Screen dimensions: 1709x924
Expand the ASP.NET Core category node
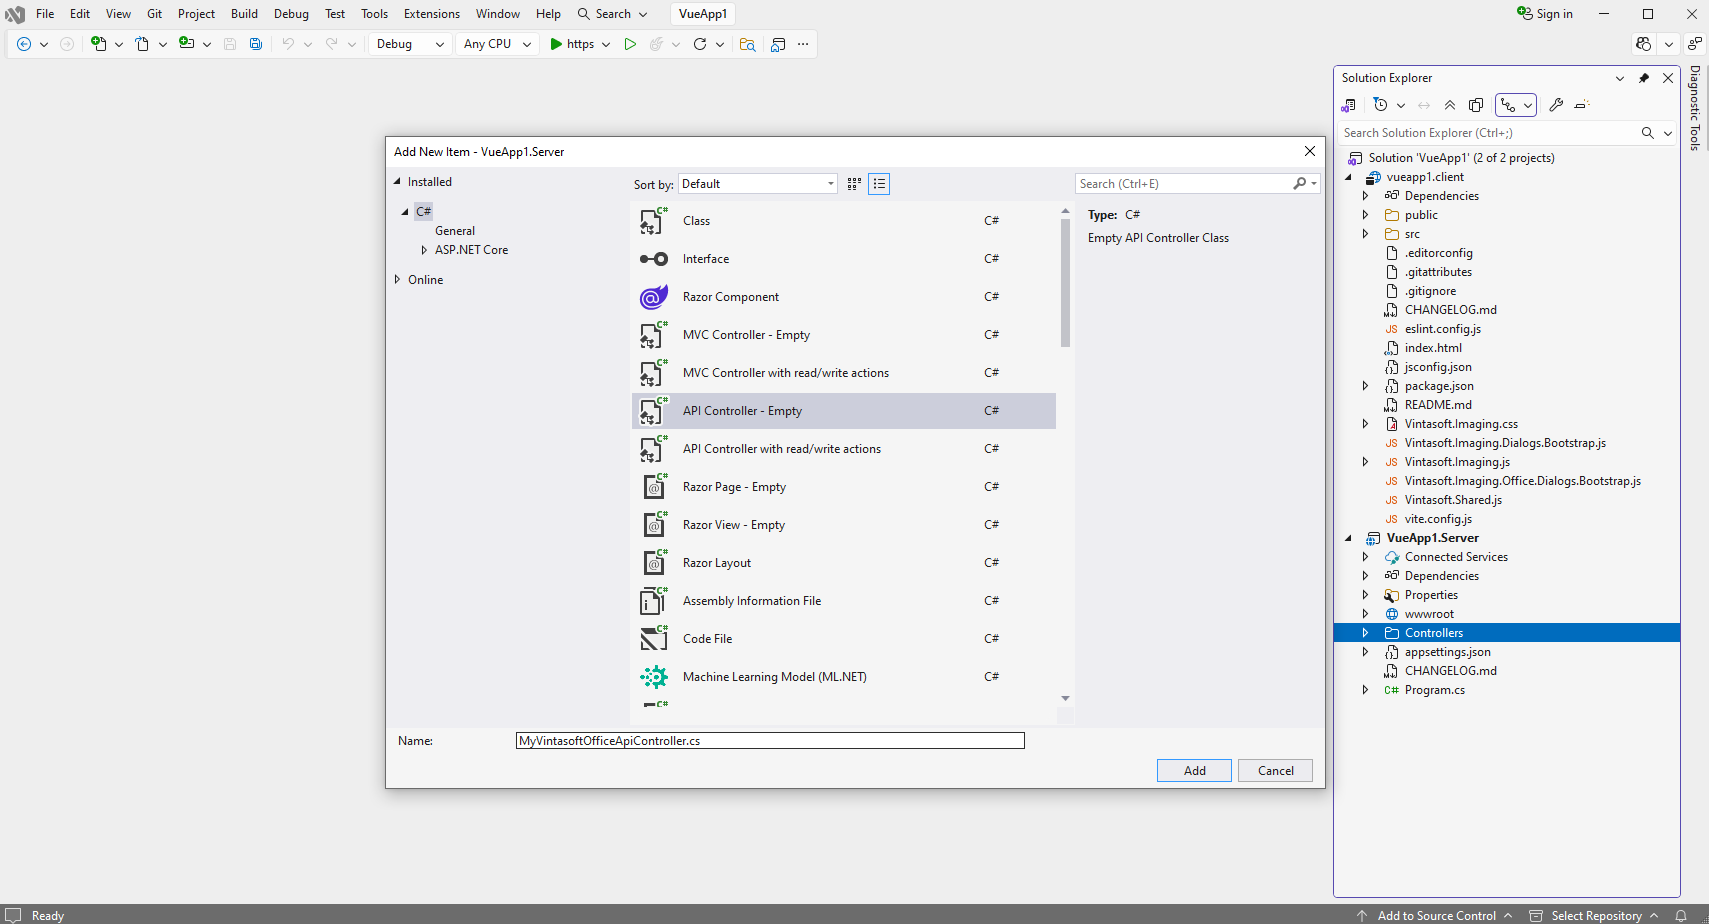[424, 250]
